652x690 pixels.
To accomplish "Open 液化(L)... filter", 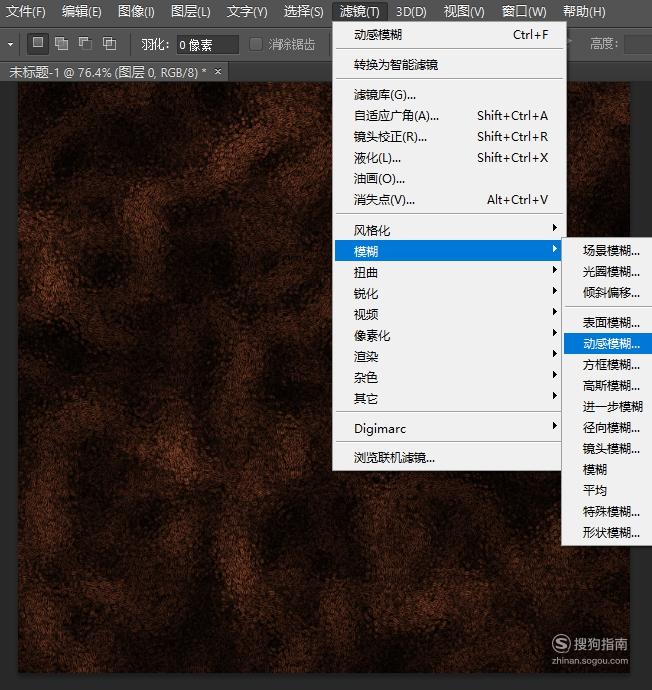I will tap(450, 158).
